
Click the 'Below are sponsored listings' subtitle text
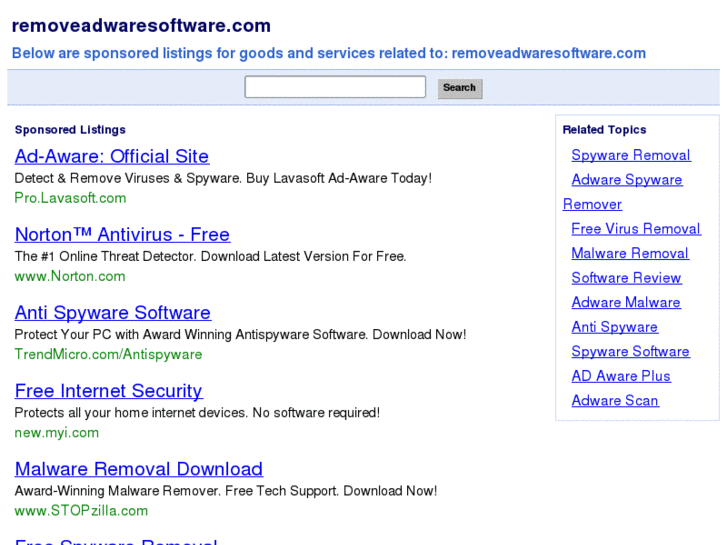tap(329, 53)
